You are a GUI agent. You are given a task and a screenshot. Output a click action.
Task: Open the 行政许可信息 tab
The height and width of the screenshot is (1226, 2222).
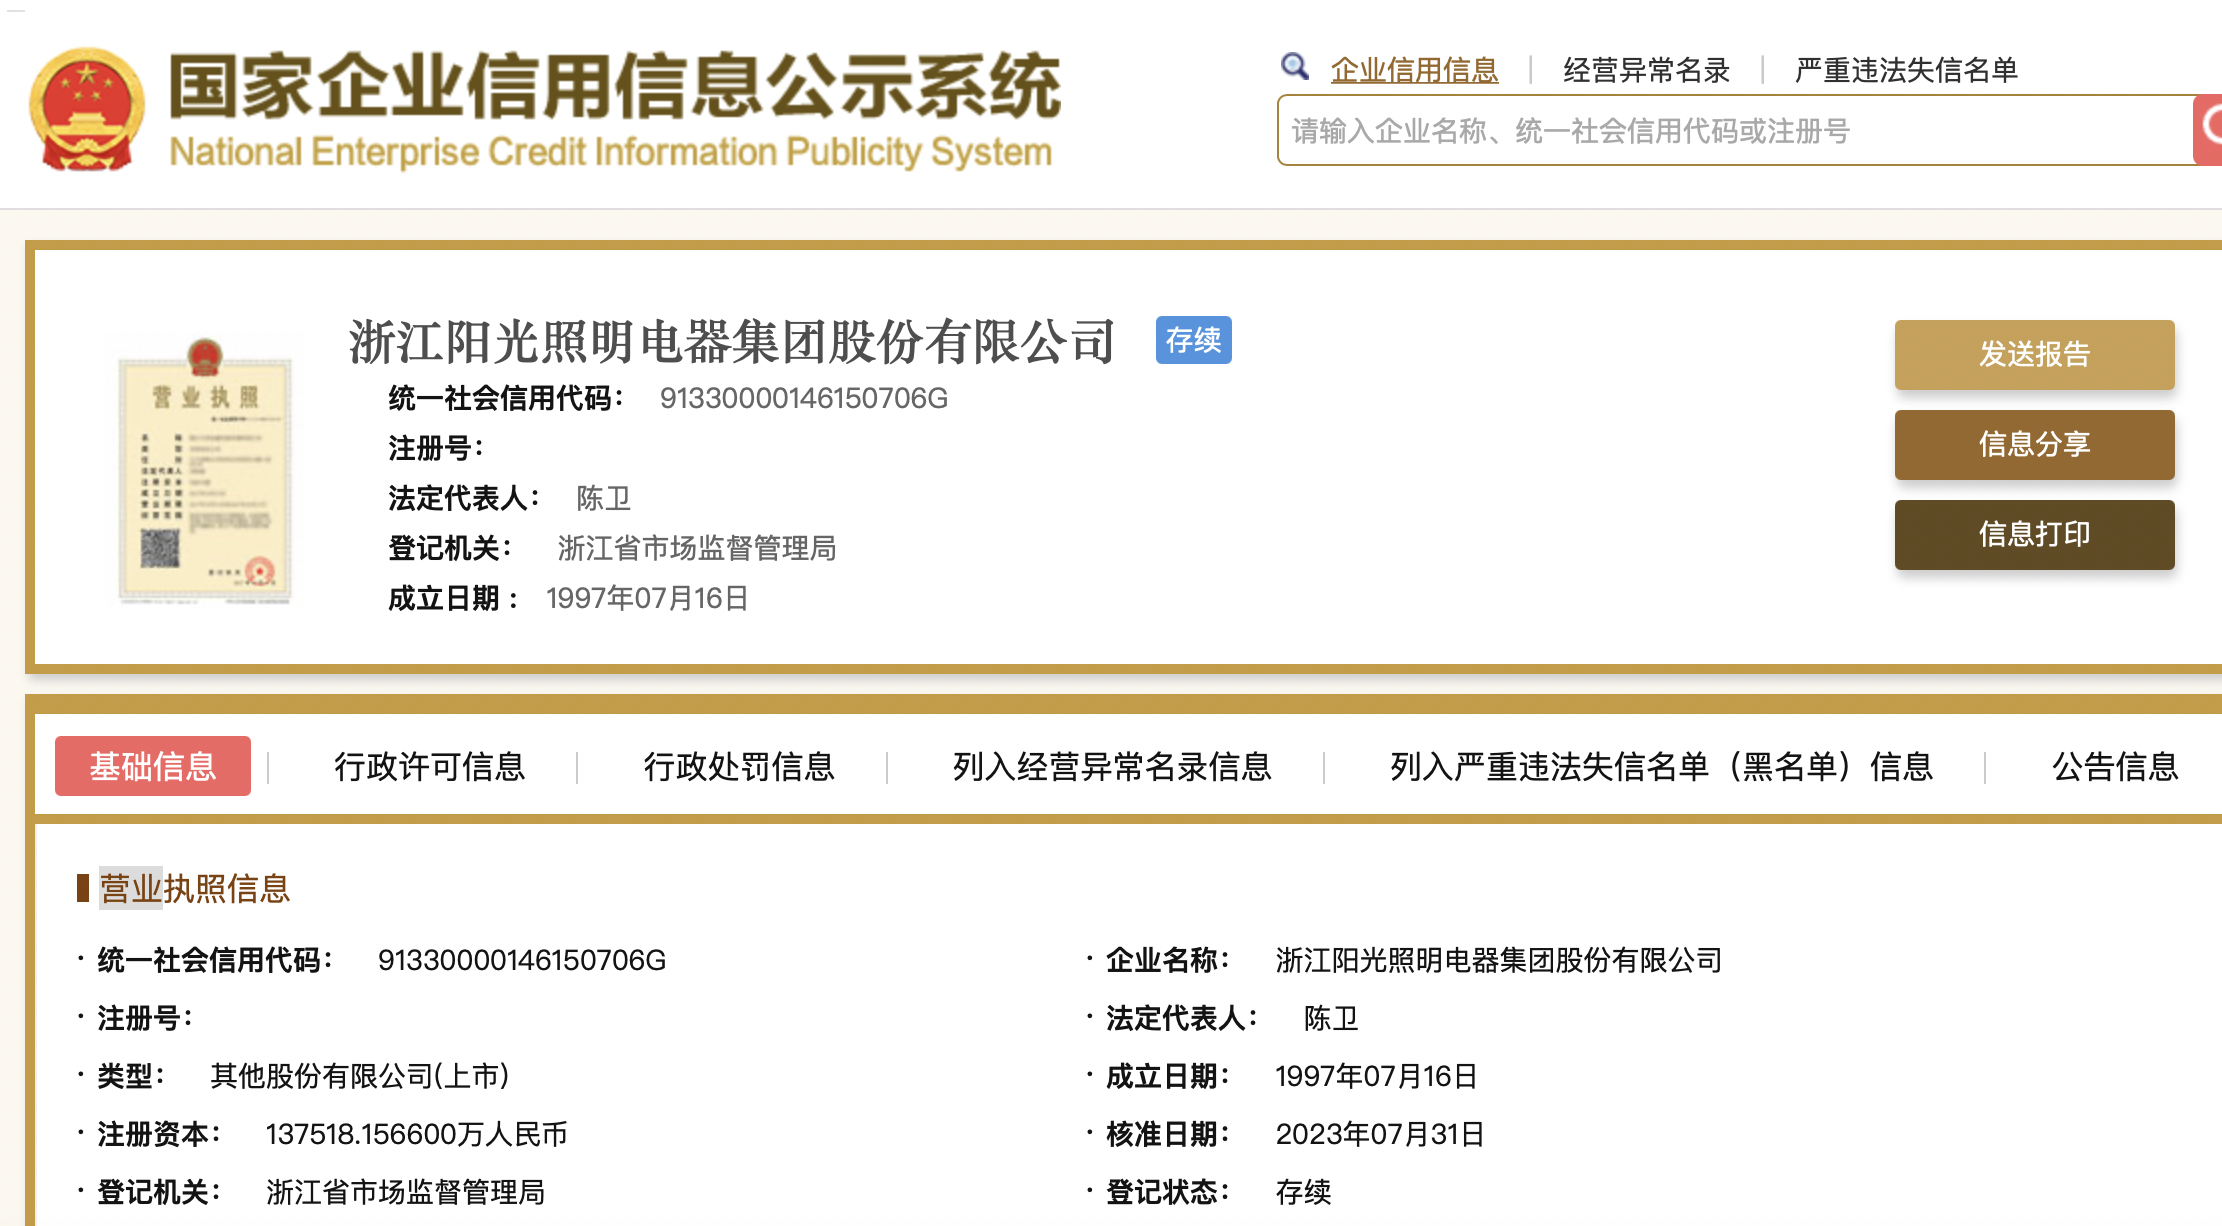[429, 766]
